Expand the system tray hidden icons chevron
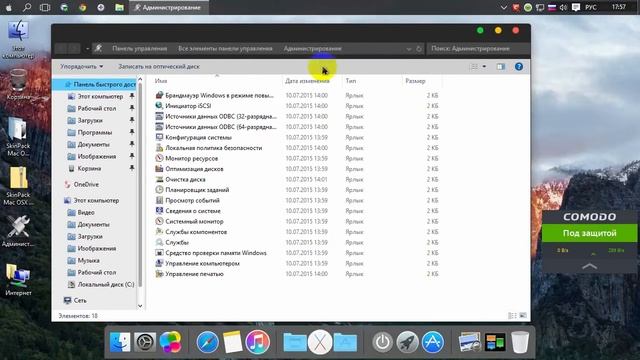Viewport: 640px width, 360px height. pyautogui.click(x=504, y=7)
